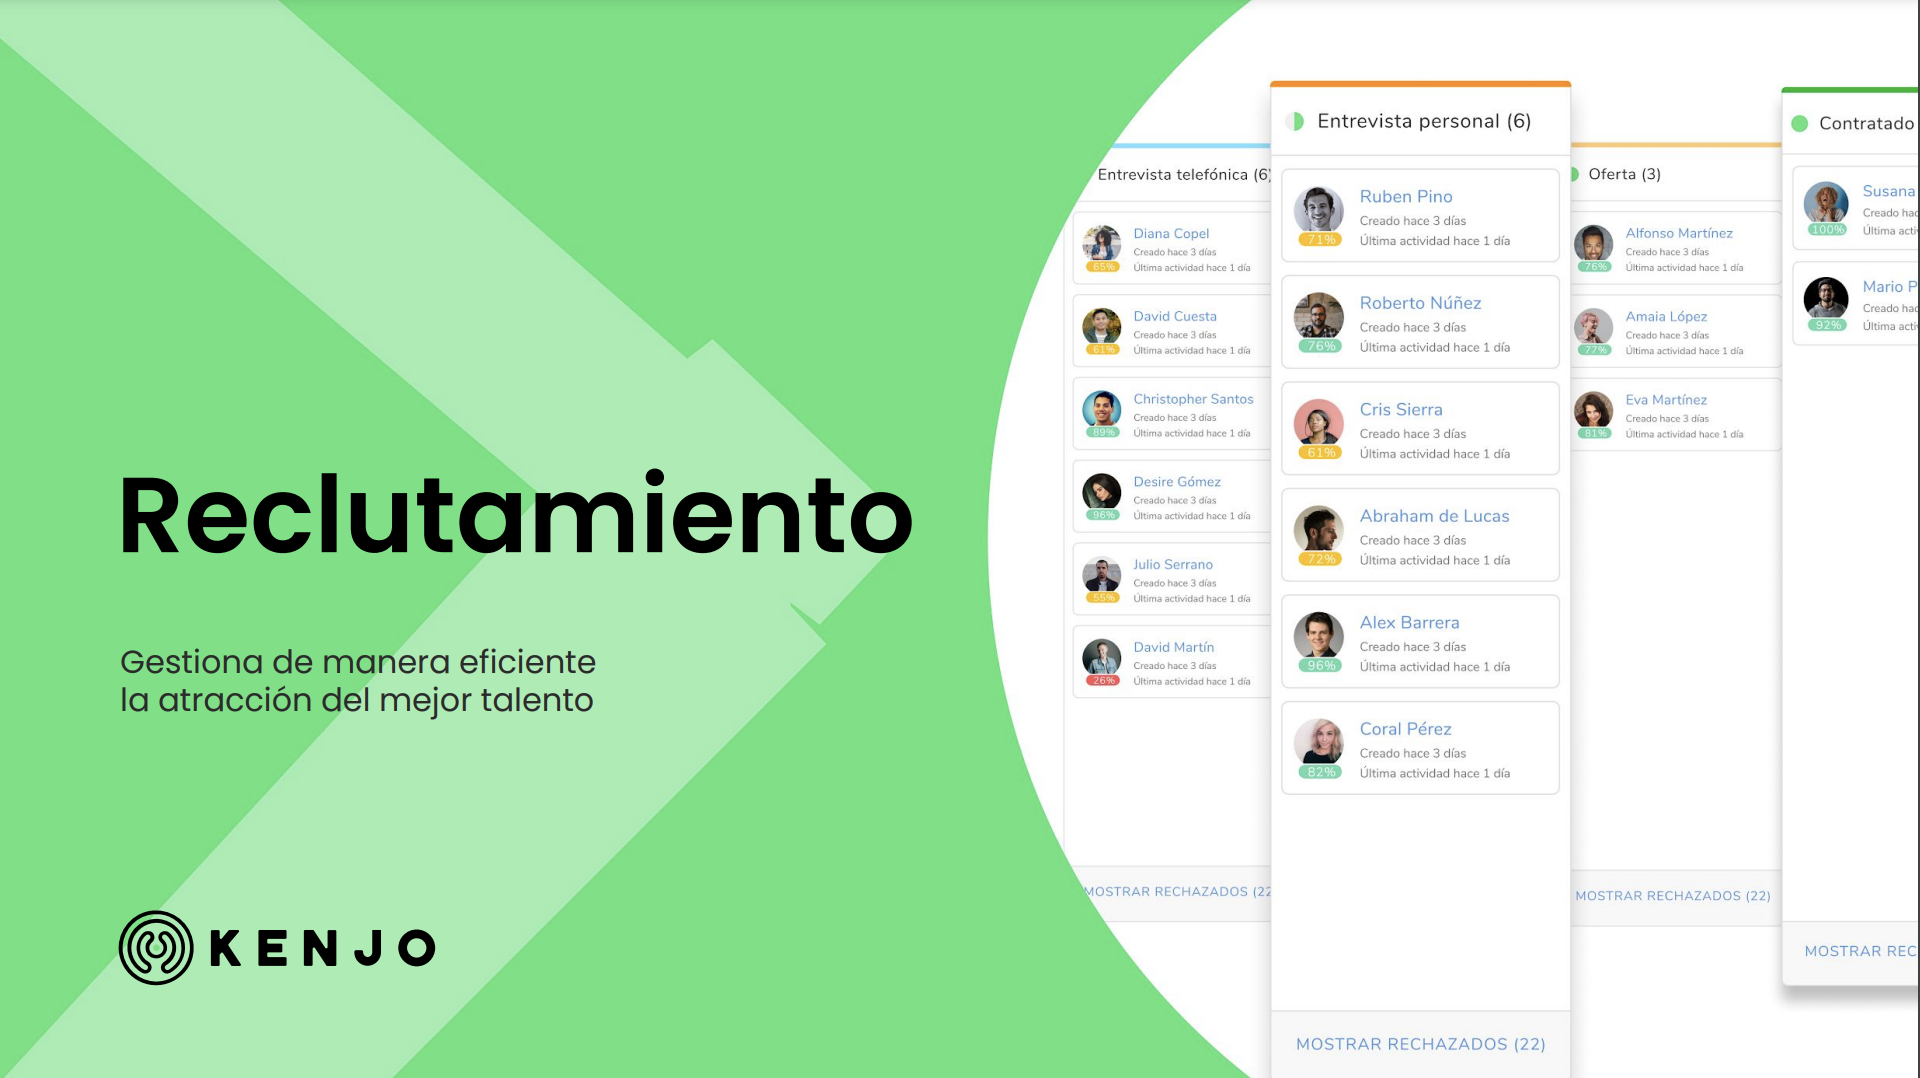Click the Amaia López name link

(x=1666, y=317)
